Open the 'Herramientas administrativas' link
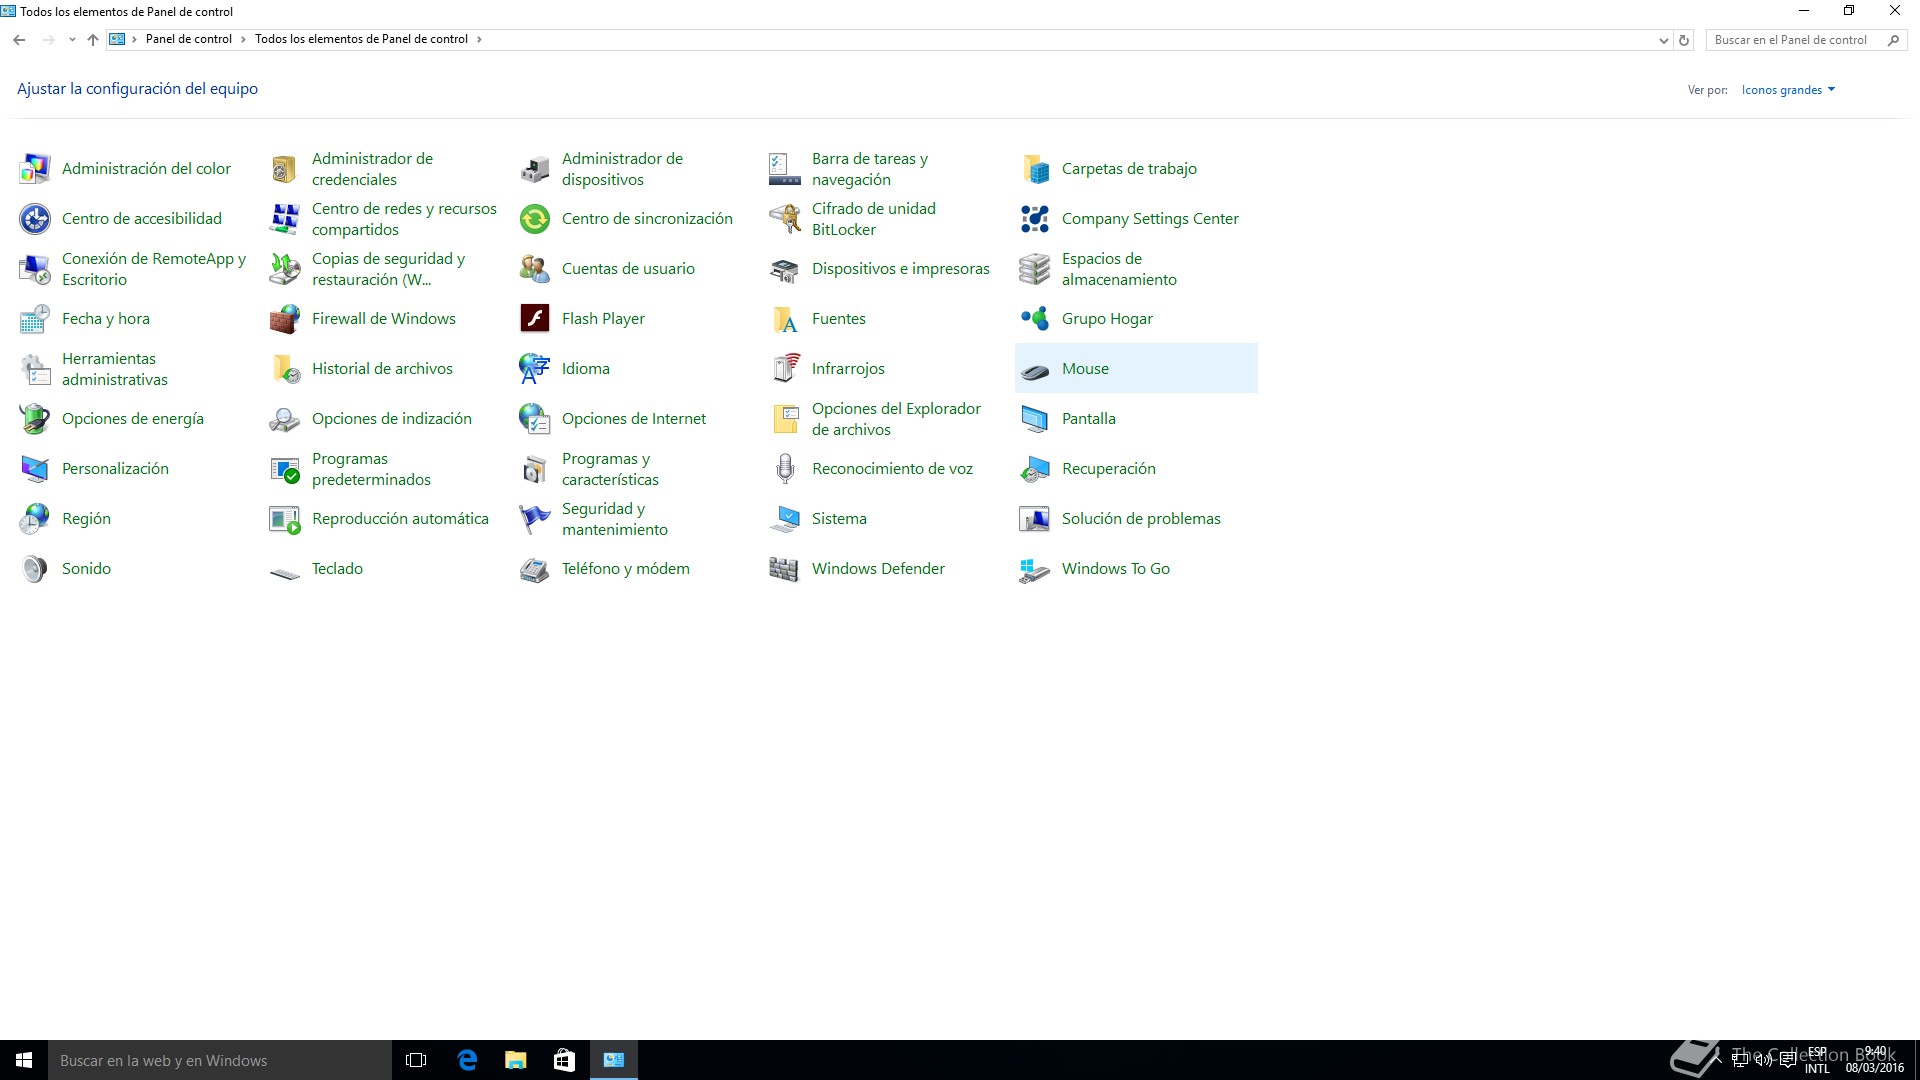Screen dimensions: 1920x1080 pyautogui.click(x=114, y=369)
